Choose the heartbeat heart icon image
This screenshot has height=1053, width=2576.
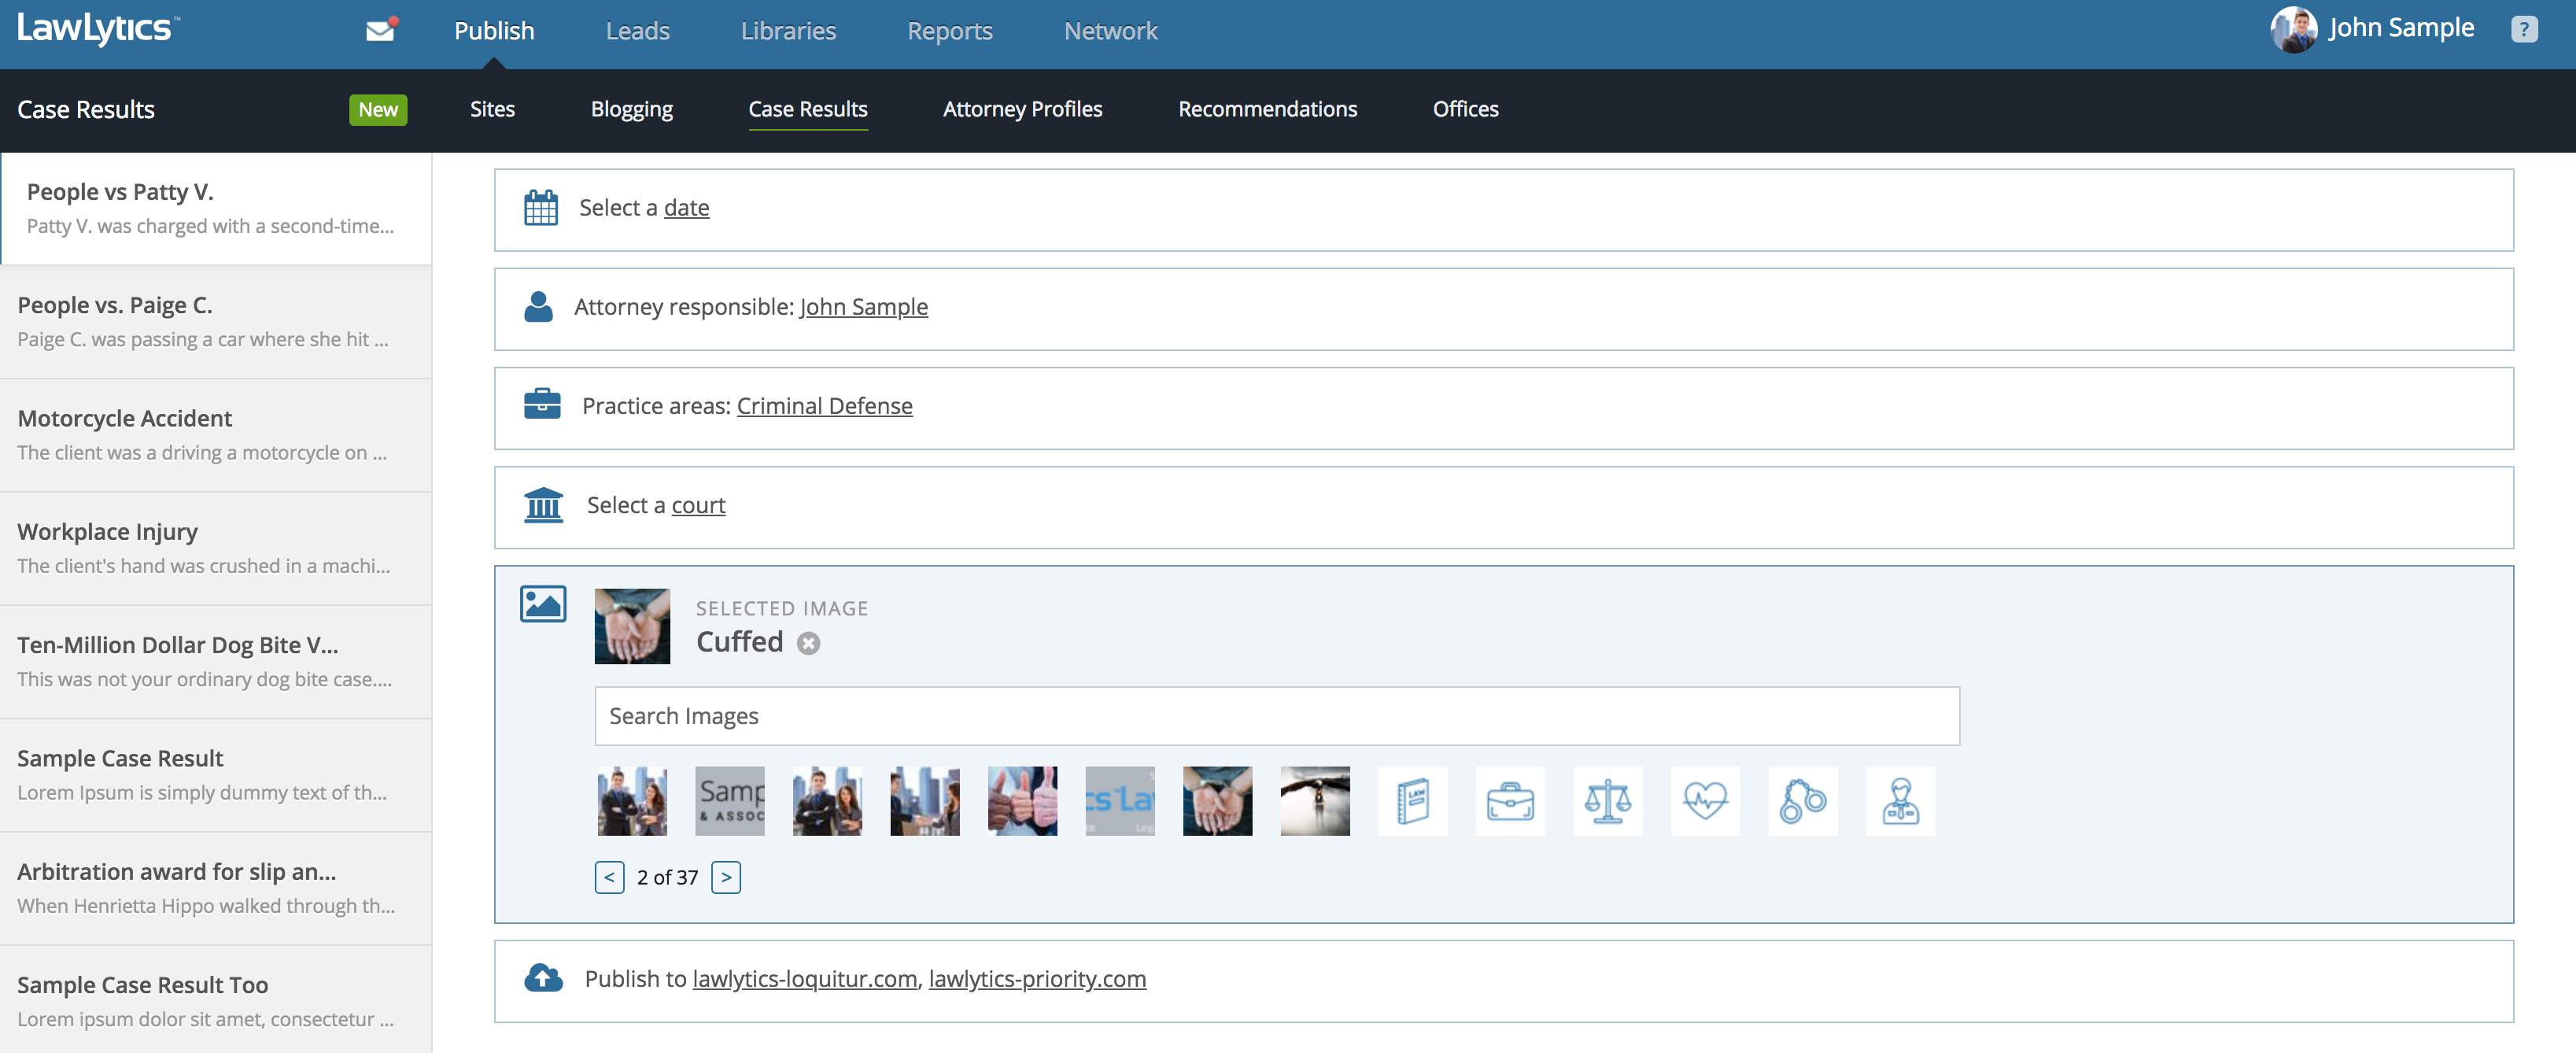click(x=1705, y=801)
